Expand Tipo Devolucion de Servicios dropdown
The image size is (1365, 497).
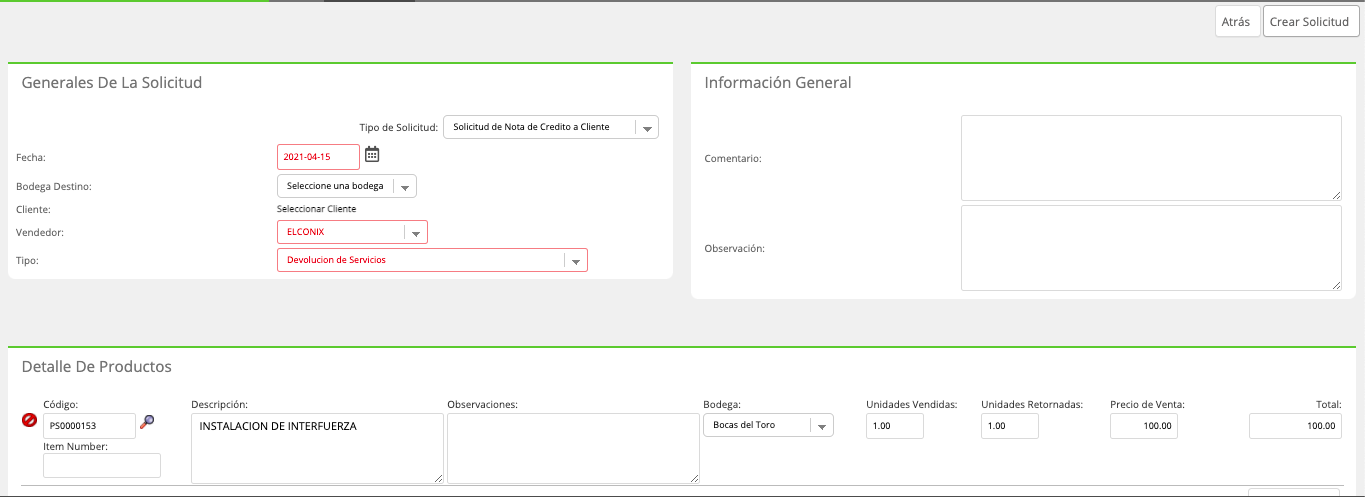point(432,260)
